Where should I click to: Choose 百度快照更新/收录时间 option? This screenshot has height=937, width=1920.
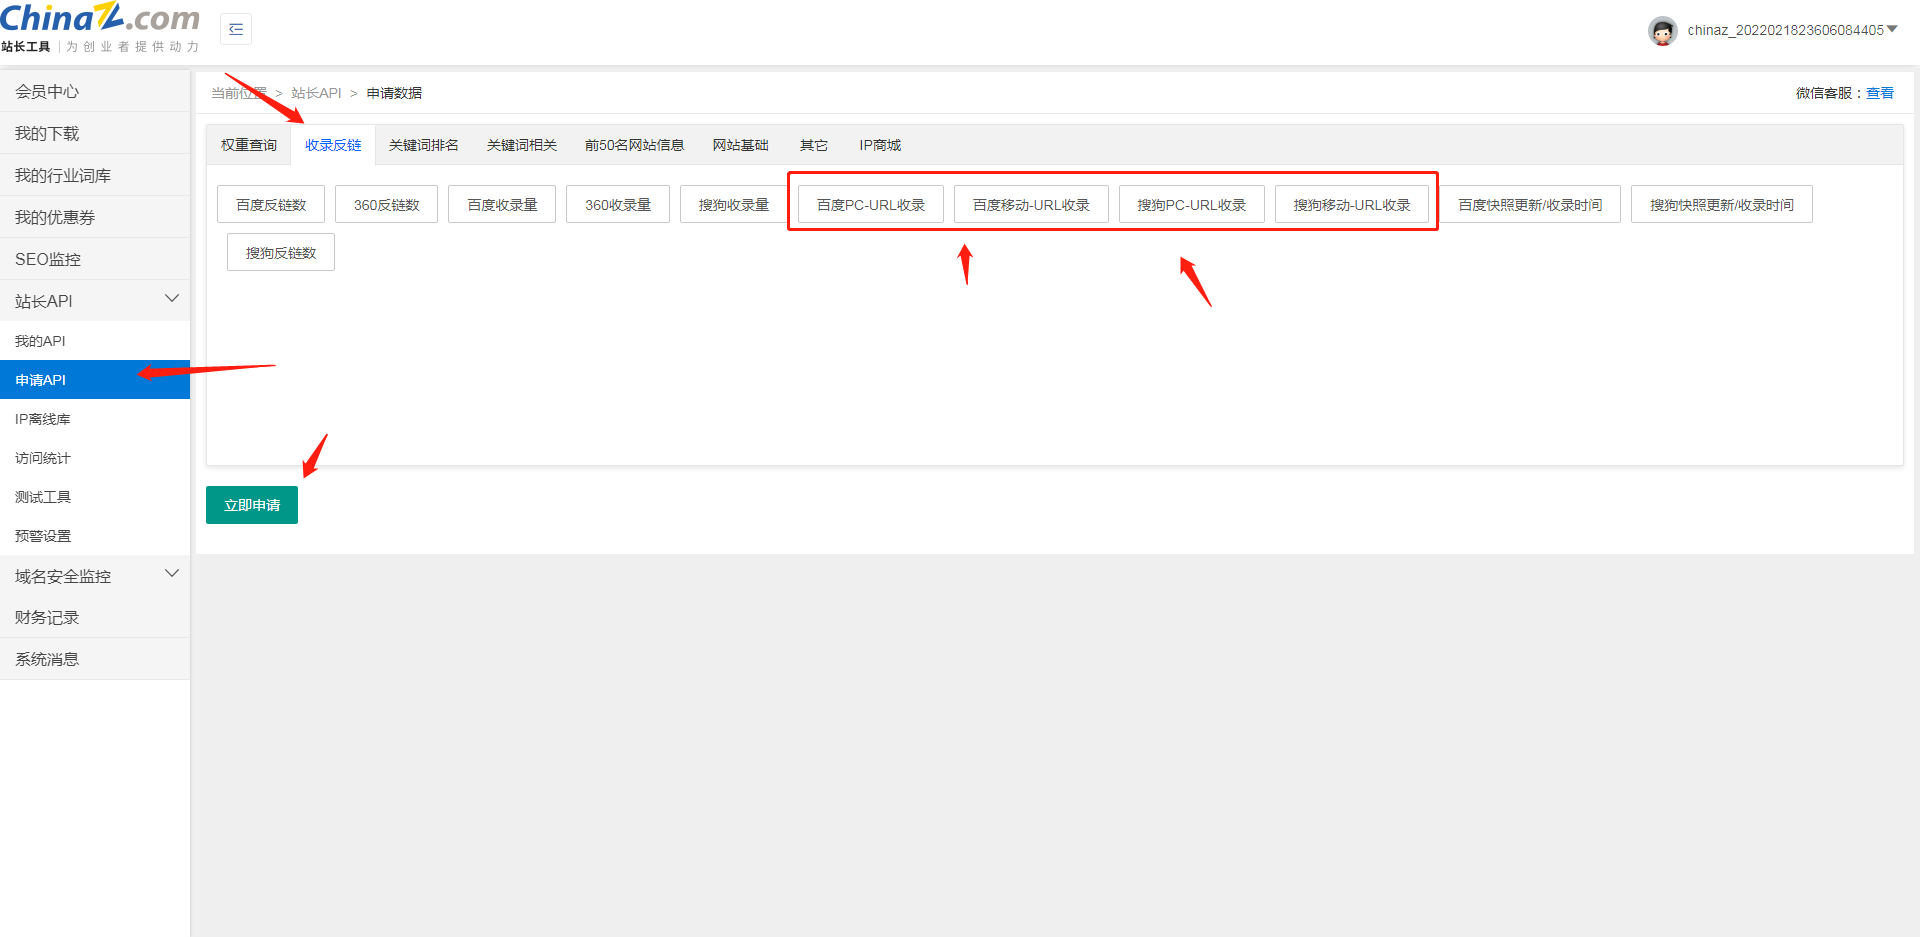pos(1530,204)
